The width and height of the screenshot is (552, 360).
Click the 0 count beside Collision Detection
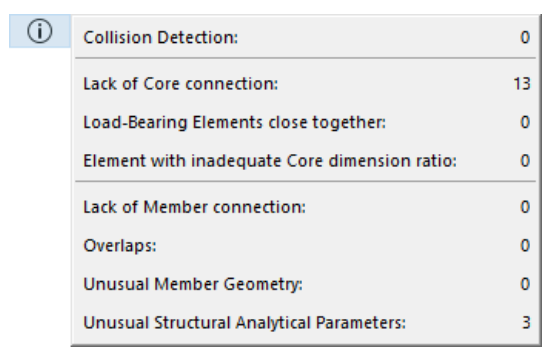[x=525, y=37]
